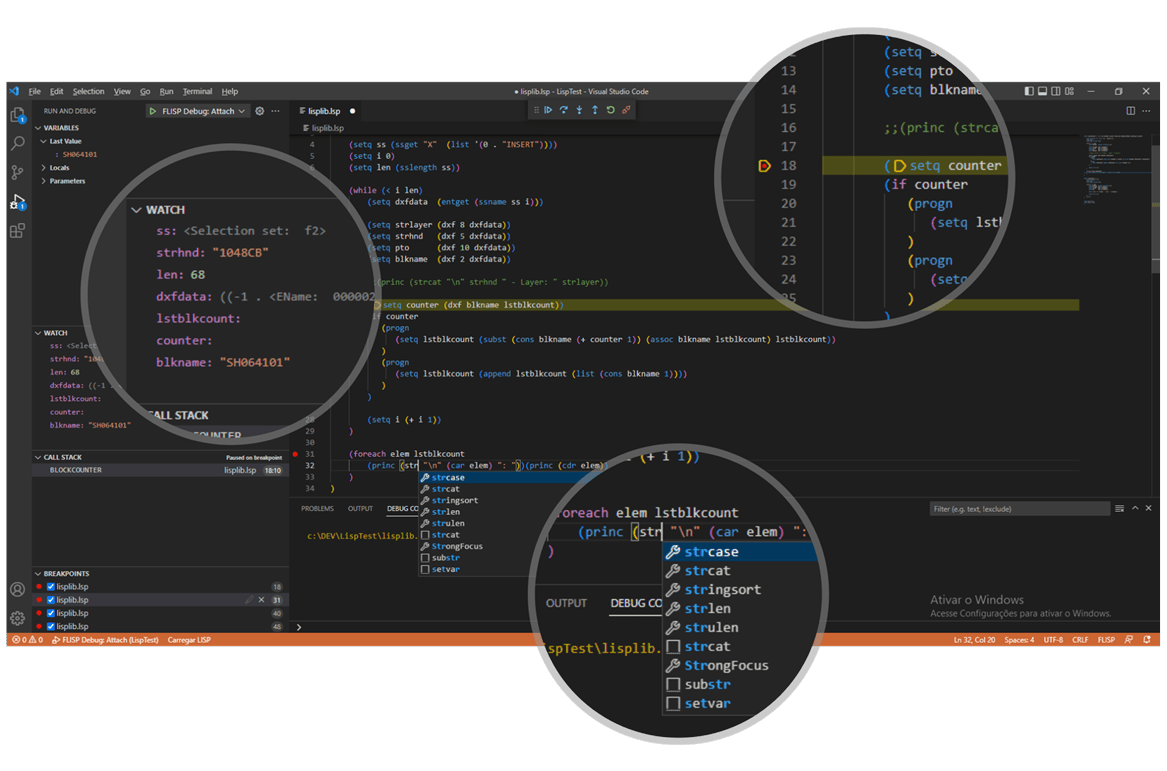Disable the lisplib.lsp breakpoint at line 31

point(51,600)
